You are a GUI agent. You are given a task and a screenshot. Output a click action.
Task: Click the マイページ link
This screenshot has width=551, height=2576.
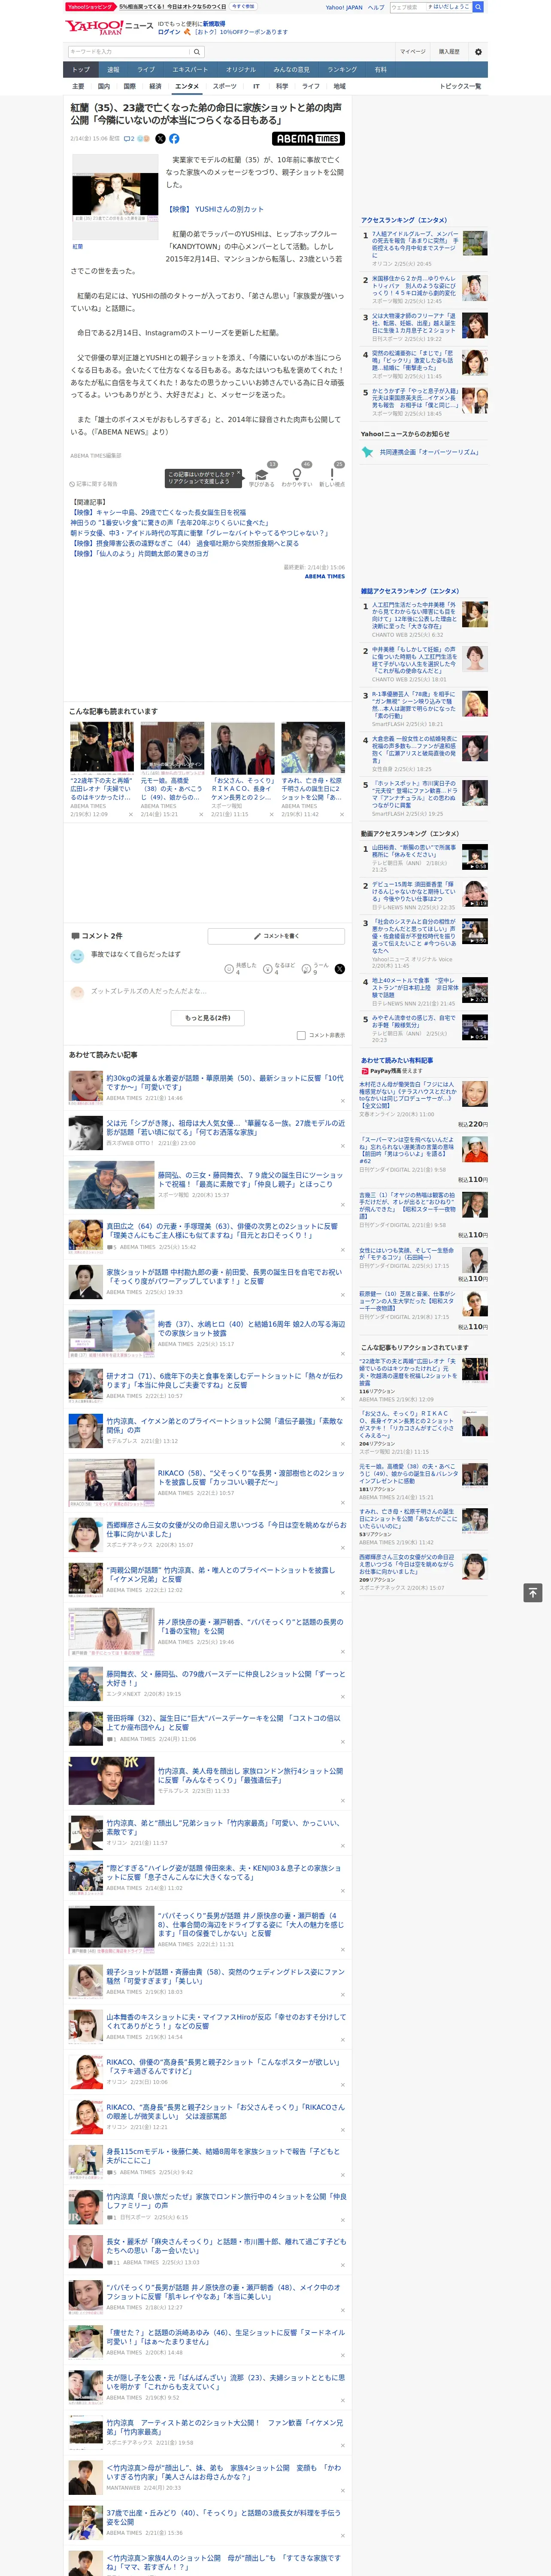(413, 51)
